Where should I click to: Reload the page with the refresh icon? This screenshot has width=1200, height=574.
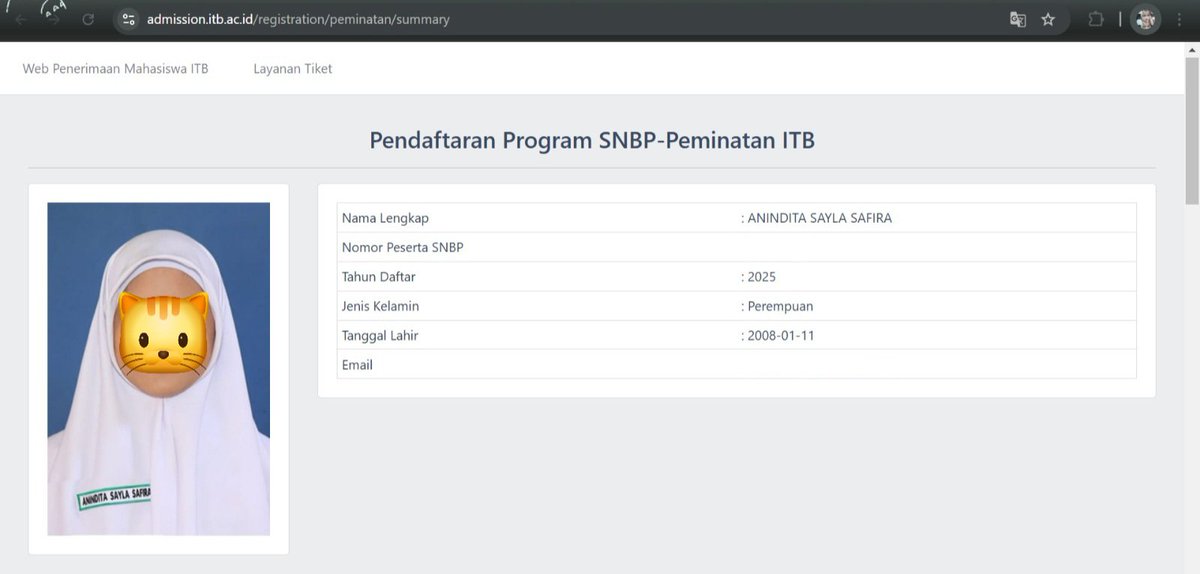[88, 19]
